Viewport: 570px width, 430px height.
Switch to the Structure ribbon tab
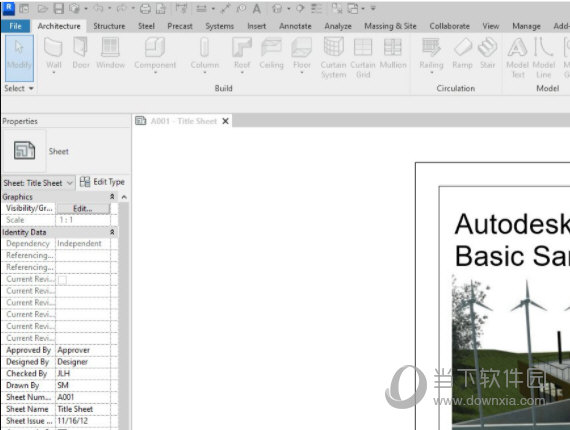(x=109, y=26)
